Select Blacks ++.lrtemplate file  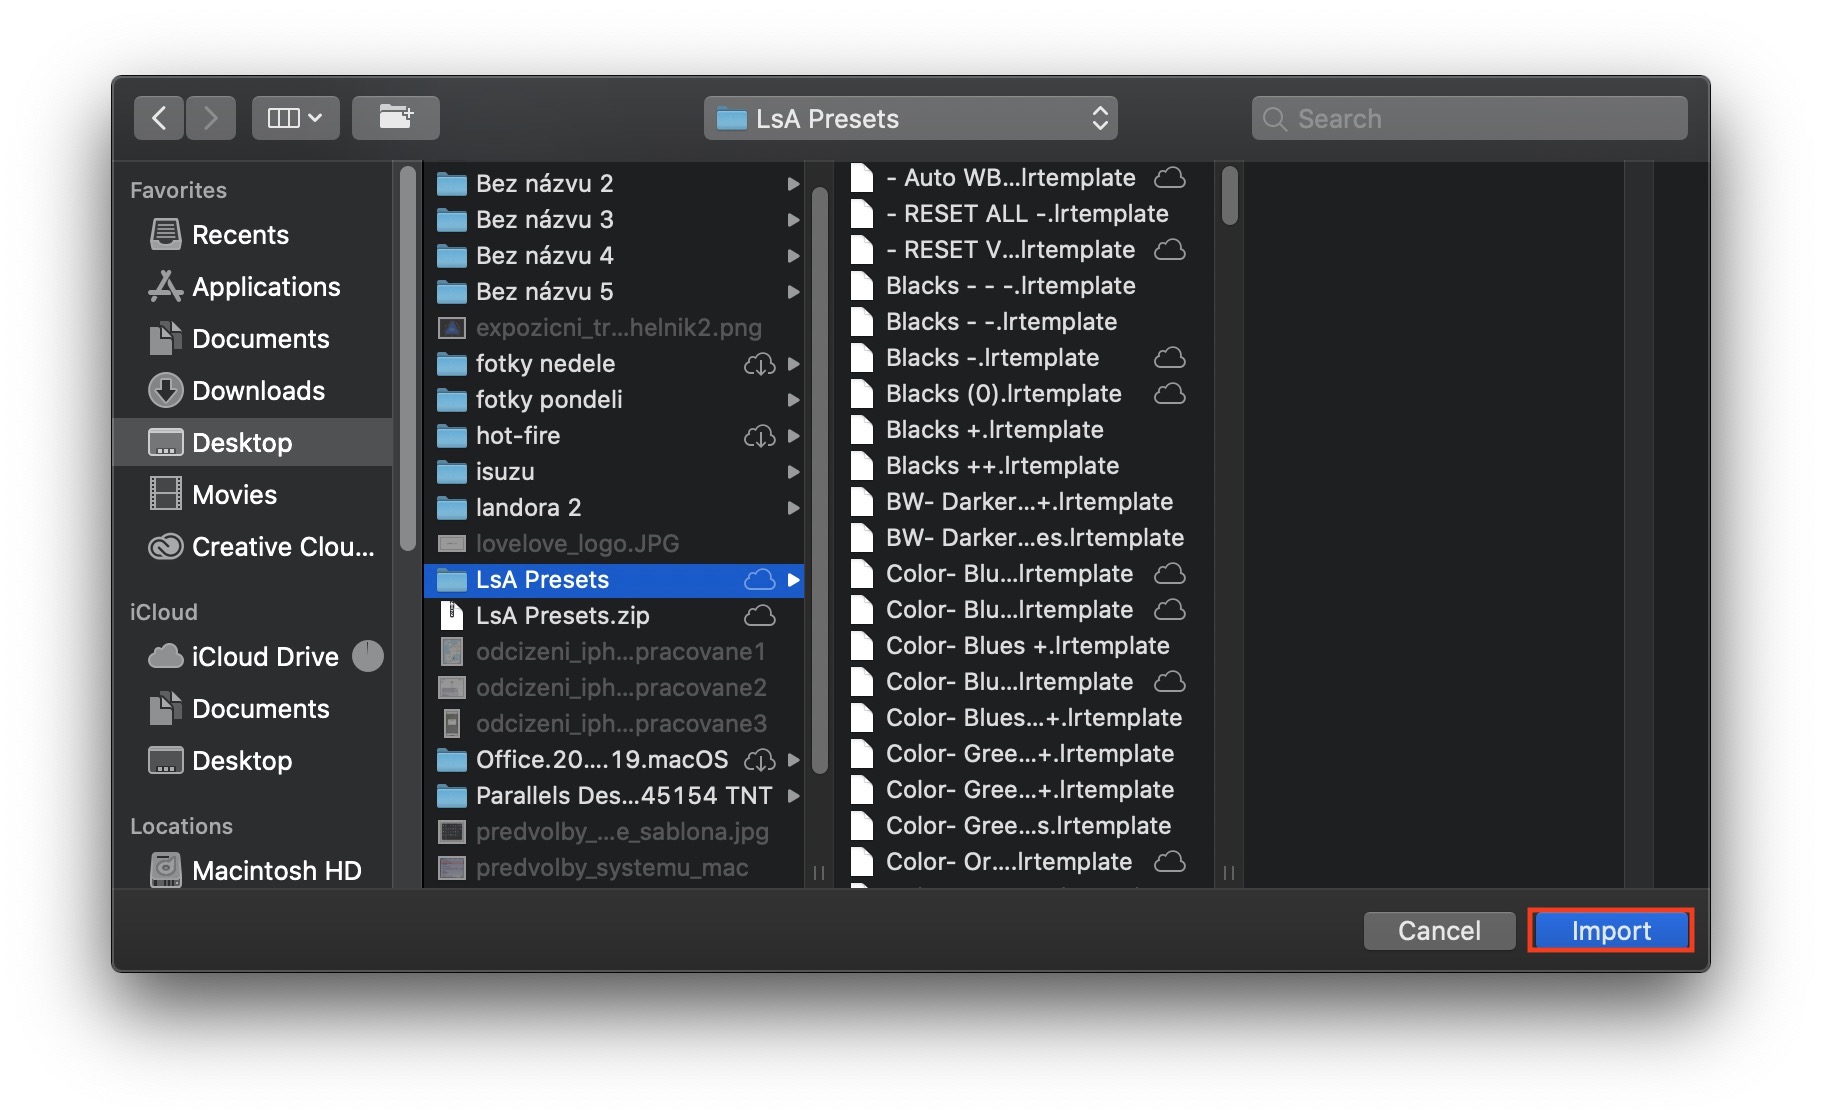pyautogui.click(x=1025, y=466)
